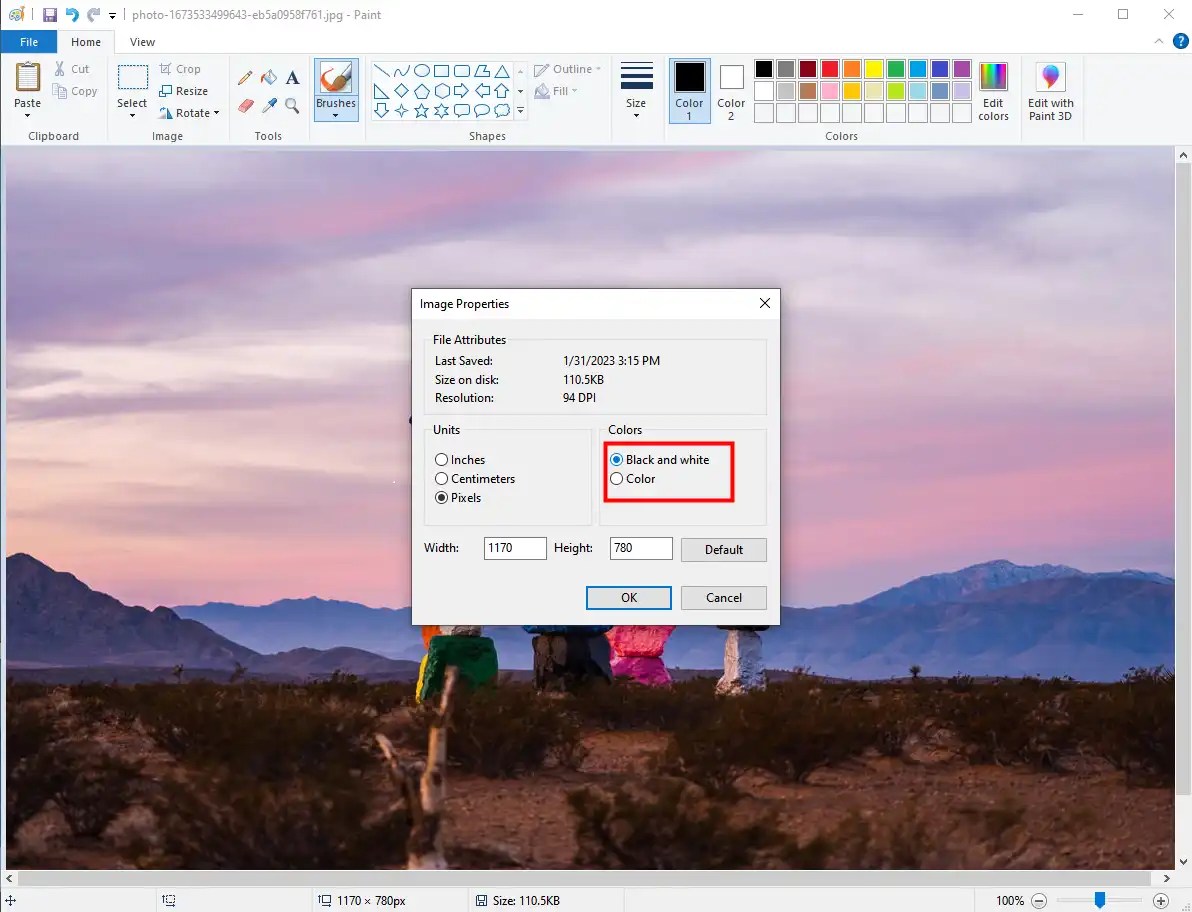Choose the Color picker tool
This screenshot has width=1192, height=912.
[268, 104]
